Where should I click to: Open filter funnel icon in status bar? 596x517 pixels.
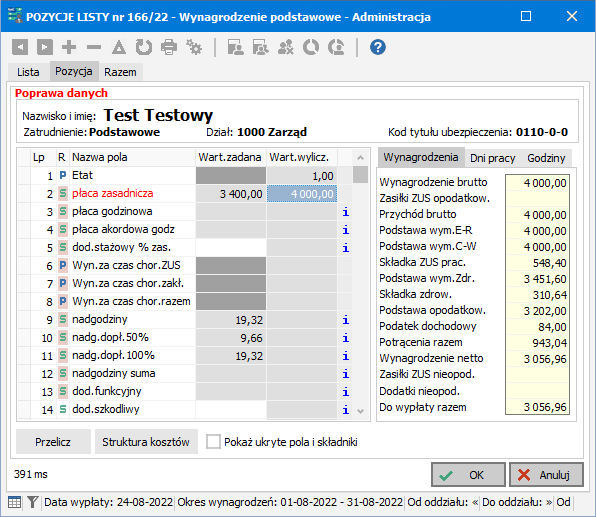[x=33, y=502]
